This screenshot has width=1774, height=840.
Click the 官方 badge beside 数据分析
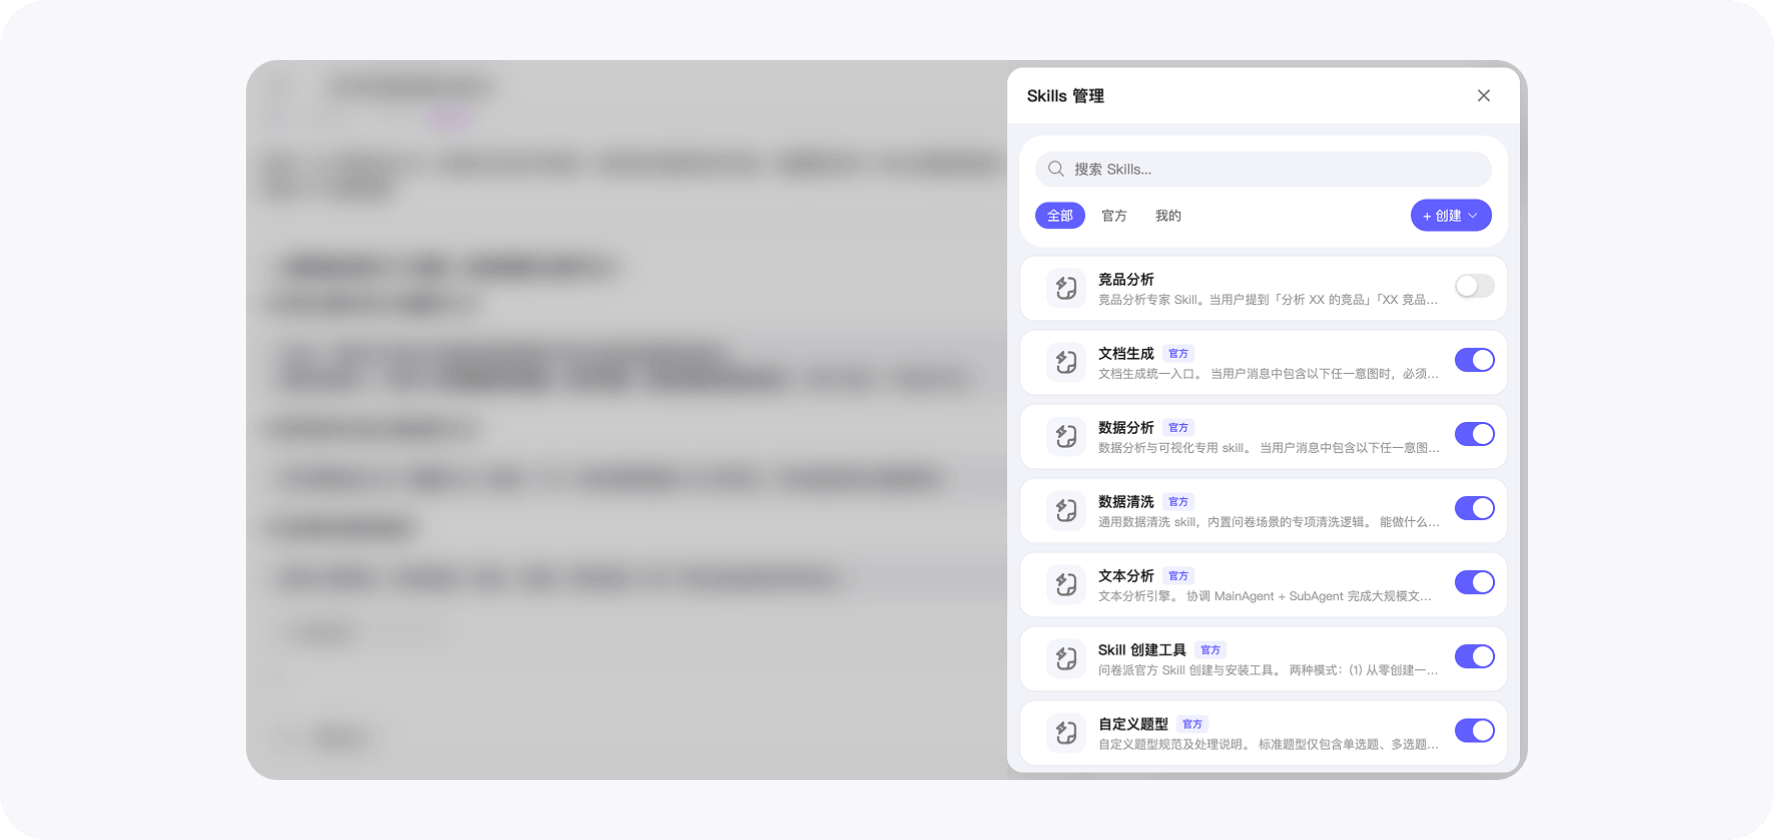point(1179,428)
